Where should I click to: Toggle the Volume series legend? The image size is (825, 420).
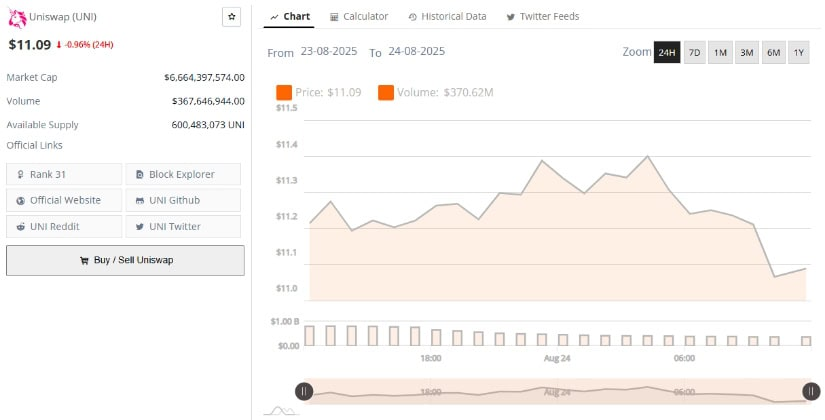pos(436,93)
